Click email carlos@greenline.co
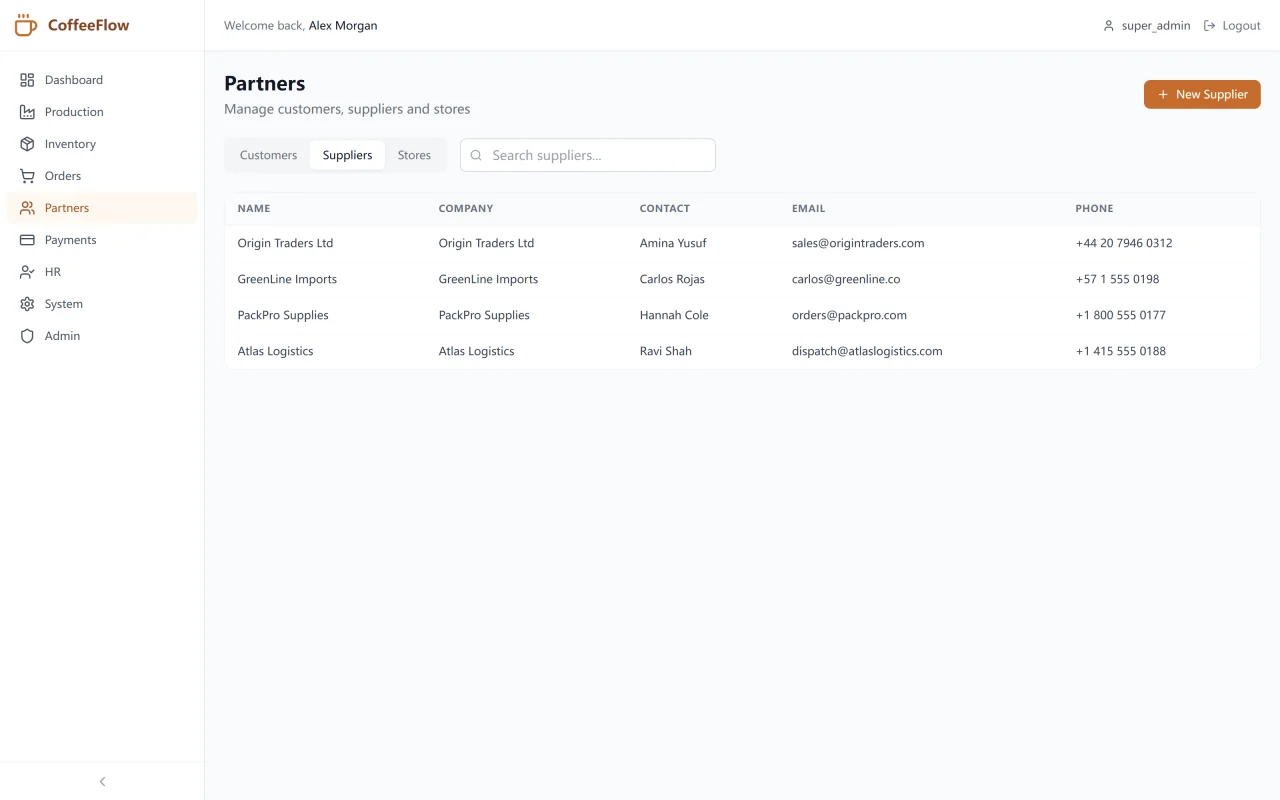Screen dimensions: 1280x800 (x=846, y=279)
